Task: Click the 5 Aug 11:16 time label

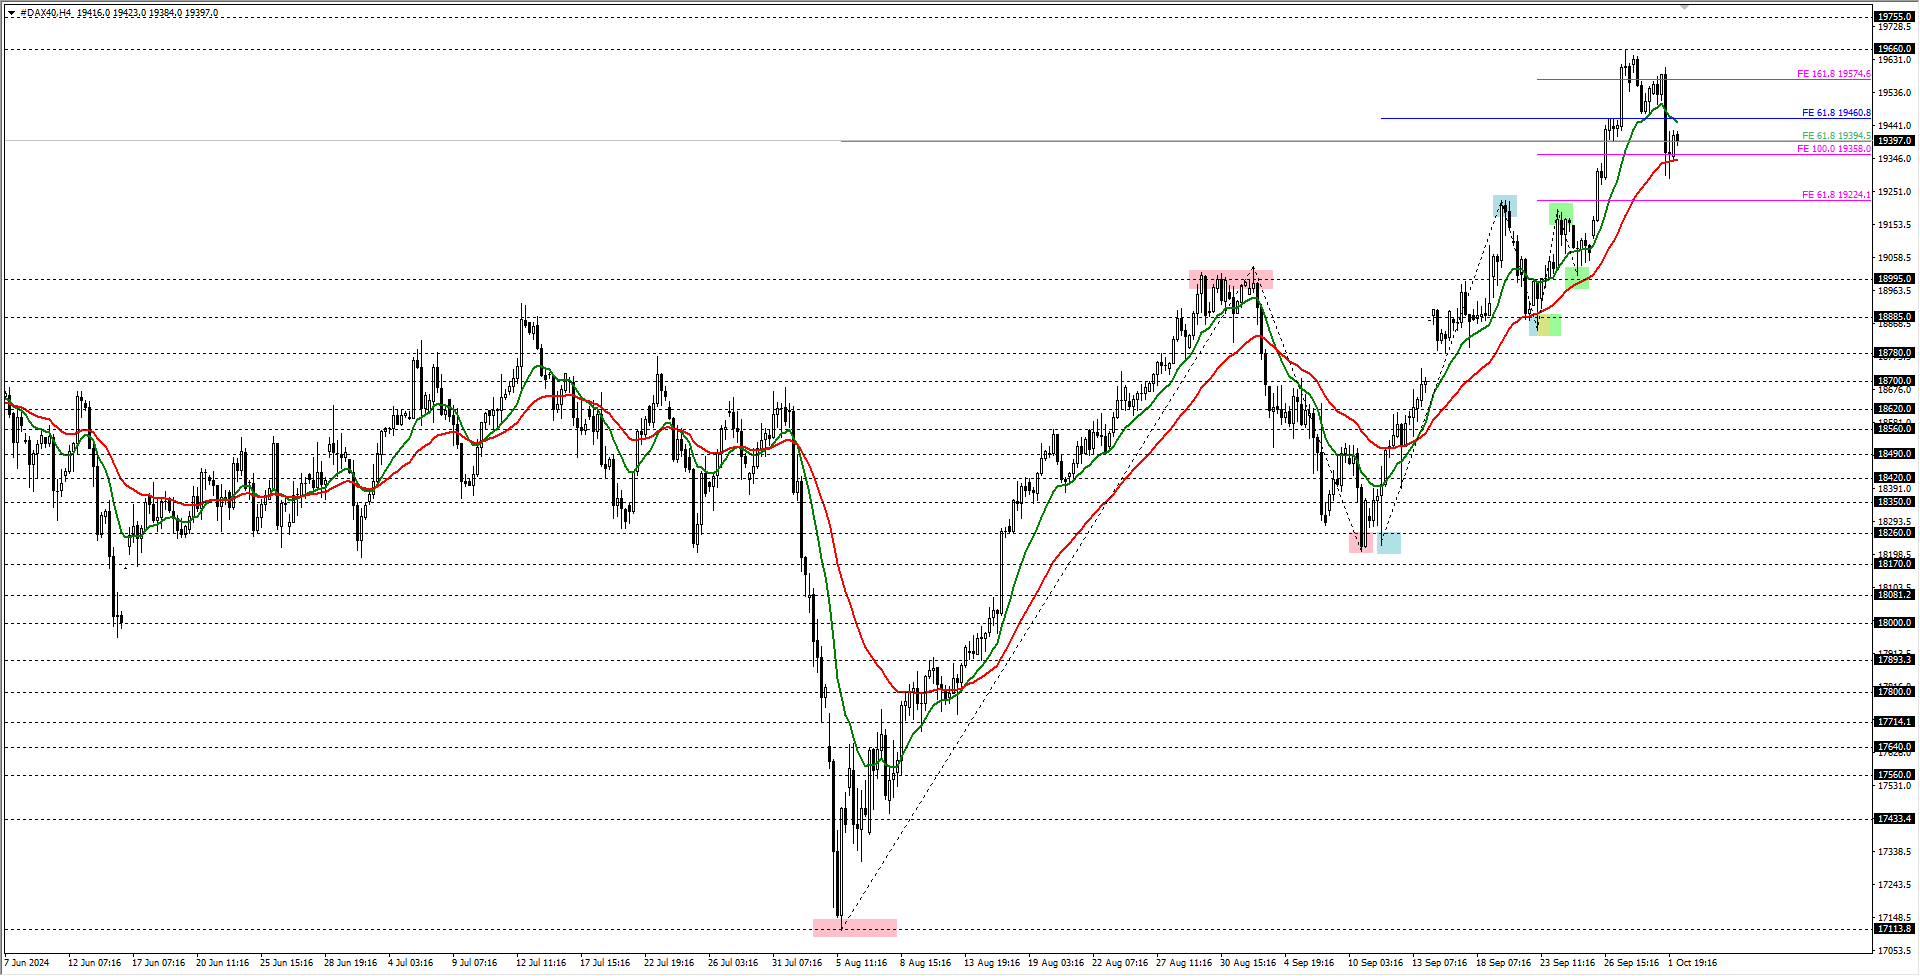Action: 862,963
